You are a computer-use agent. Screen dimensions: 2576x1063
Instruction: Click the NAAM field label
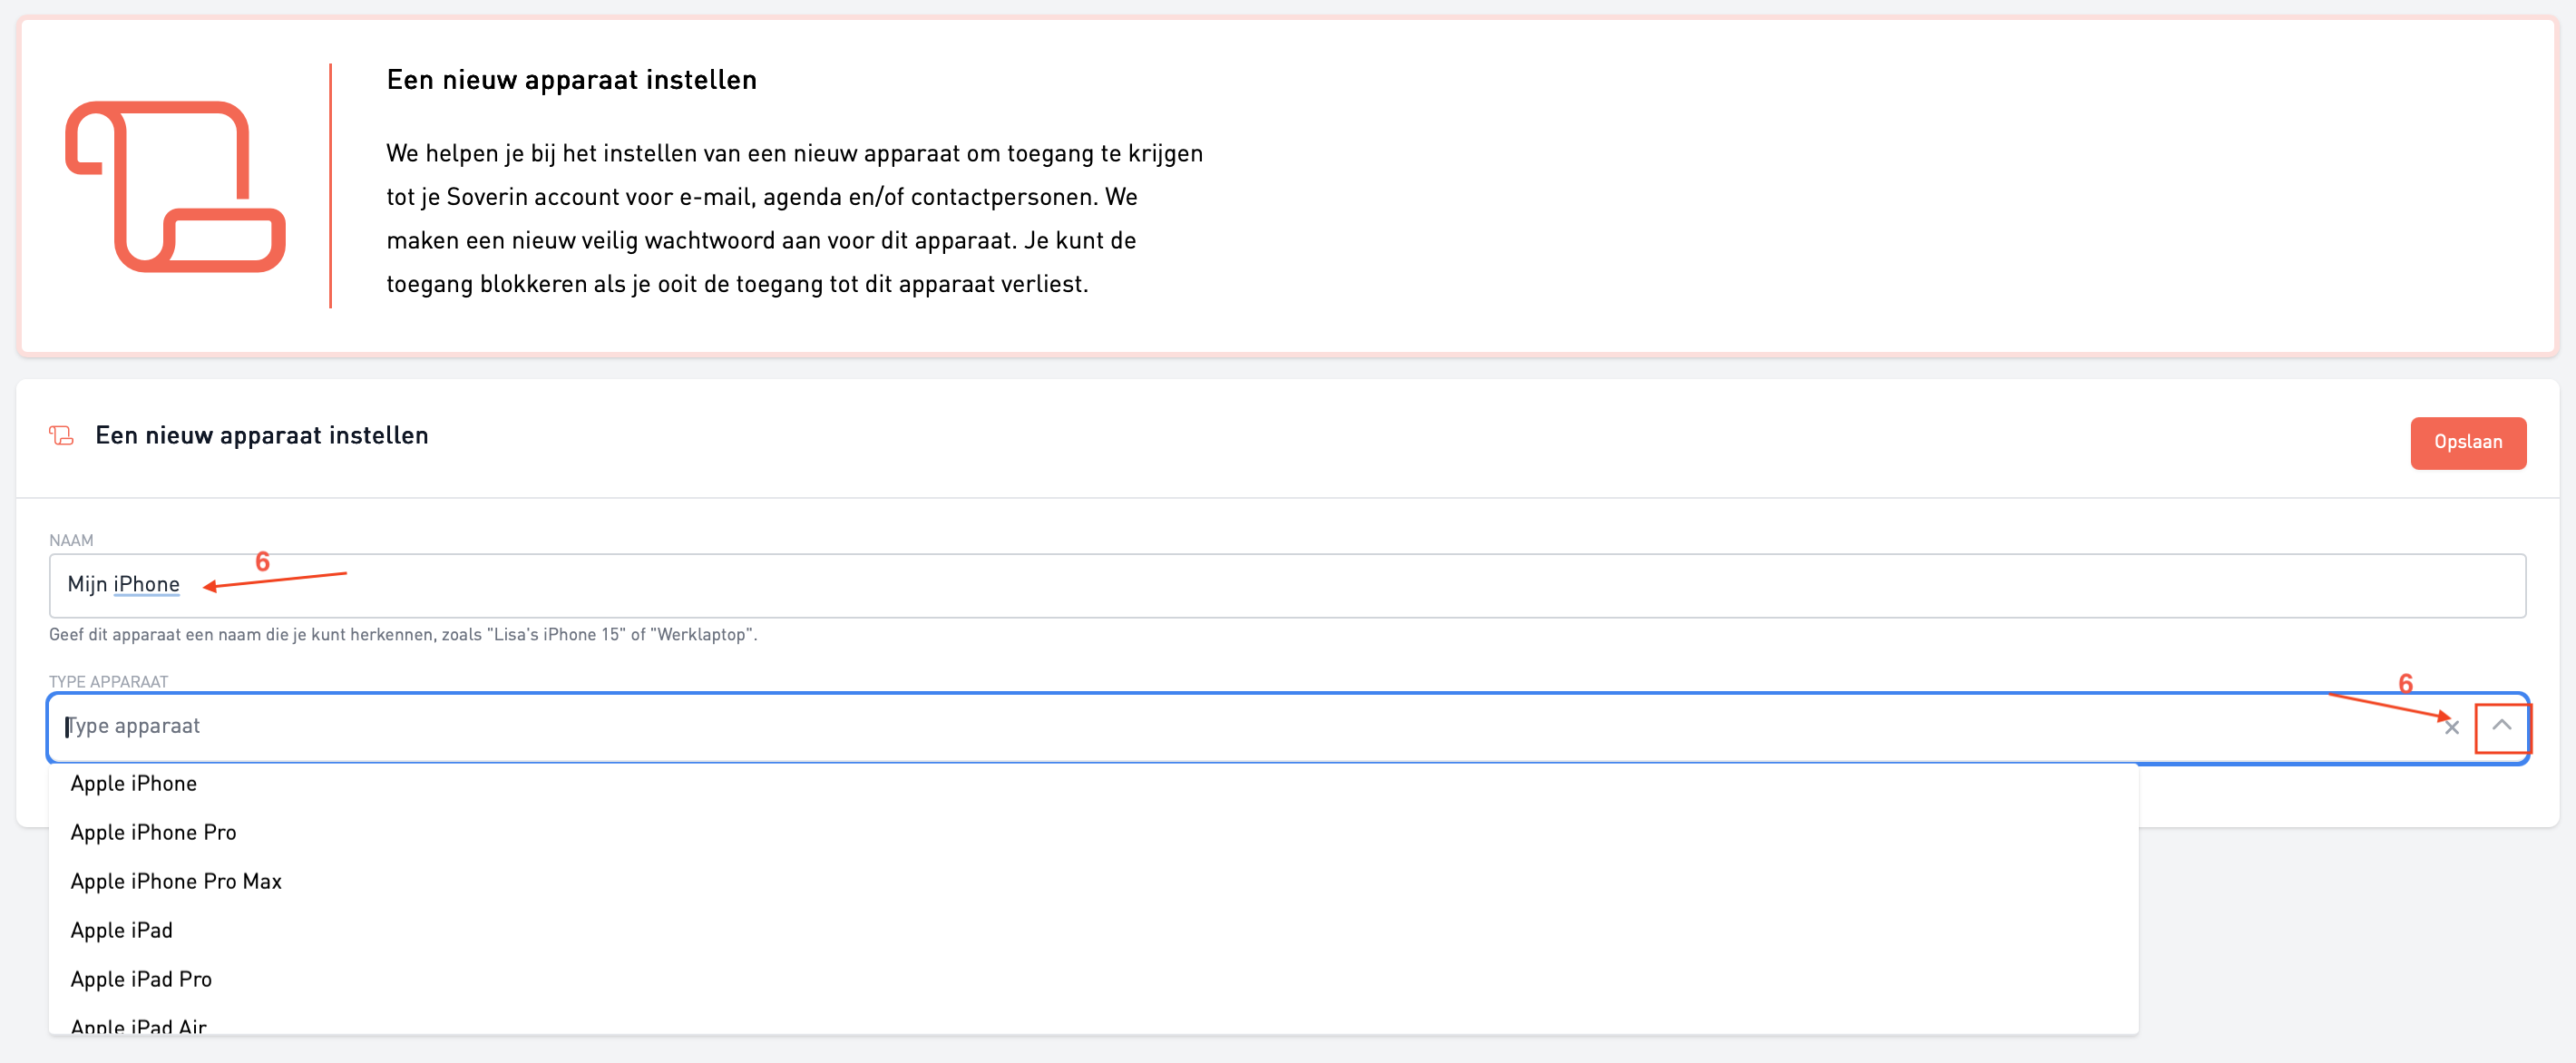point(71,541)
